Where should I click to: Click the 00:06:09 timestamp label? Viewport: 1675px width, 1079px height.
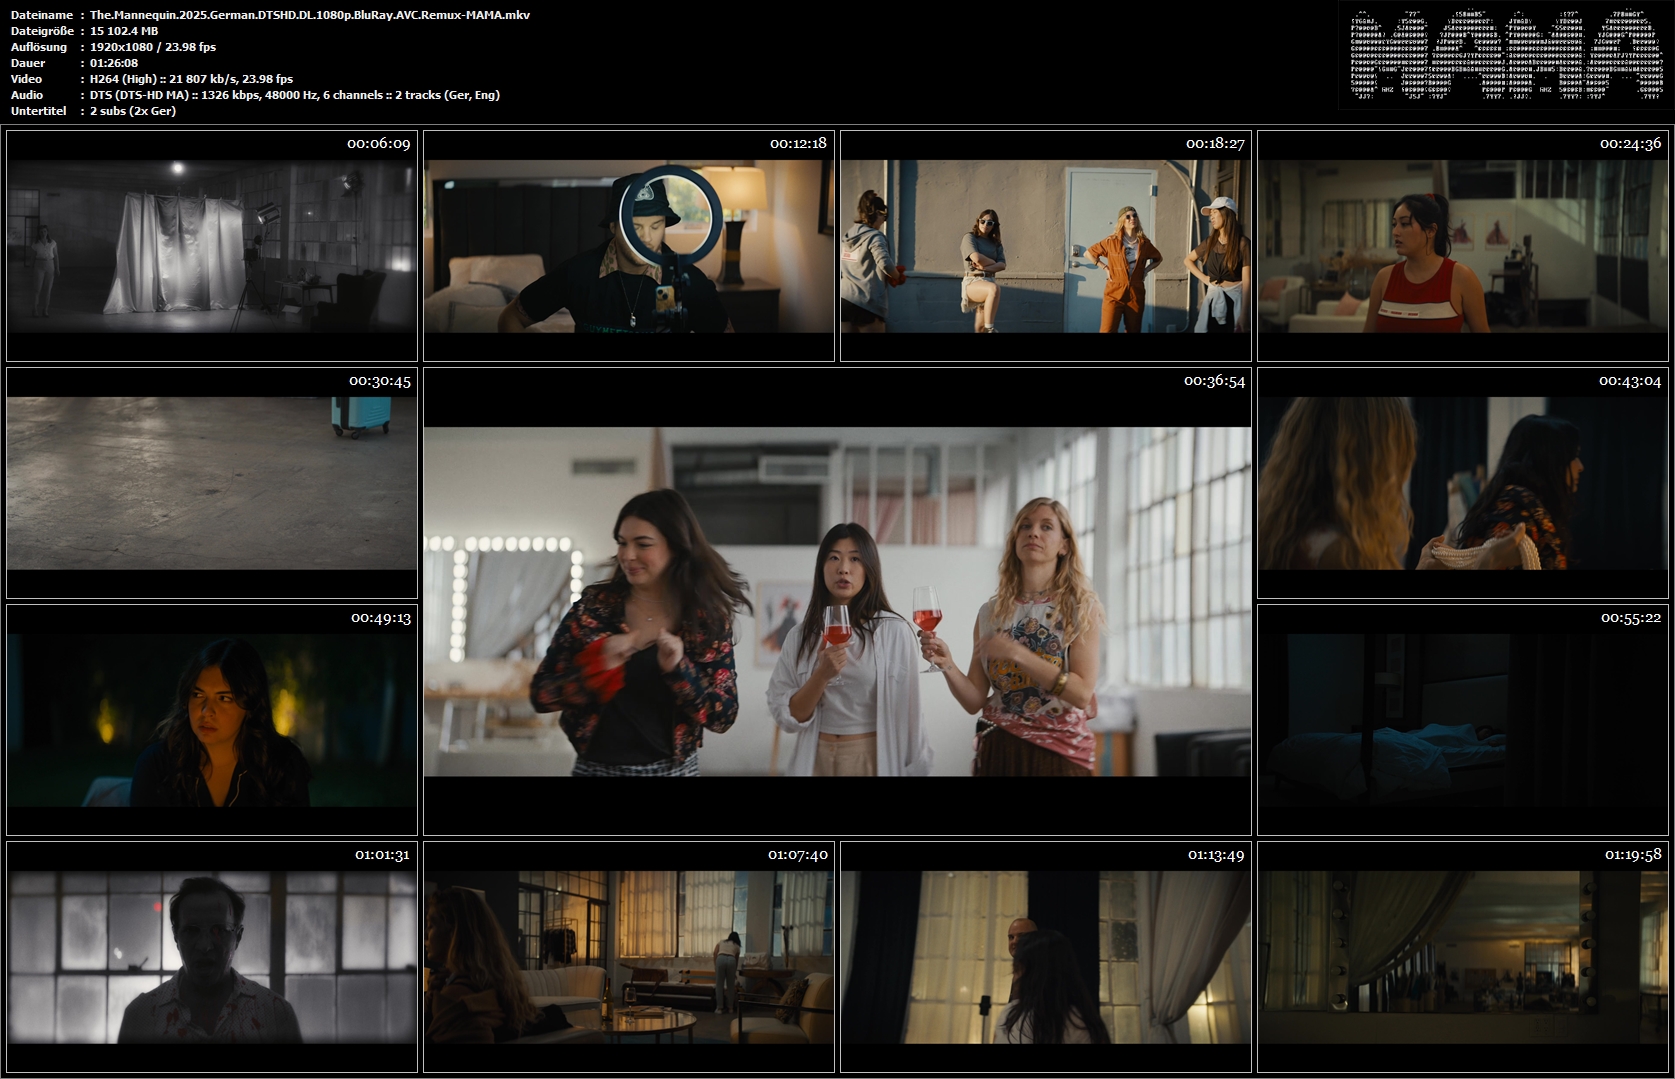pos(378,144)
